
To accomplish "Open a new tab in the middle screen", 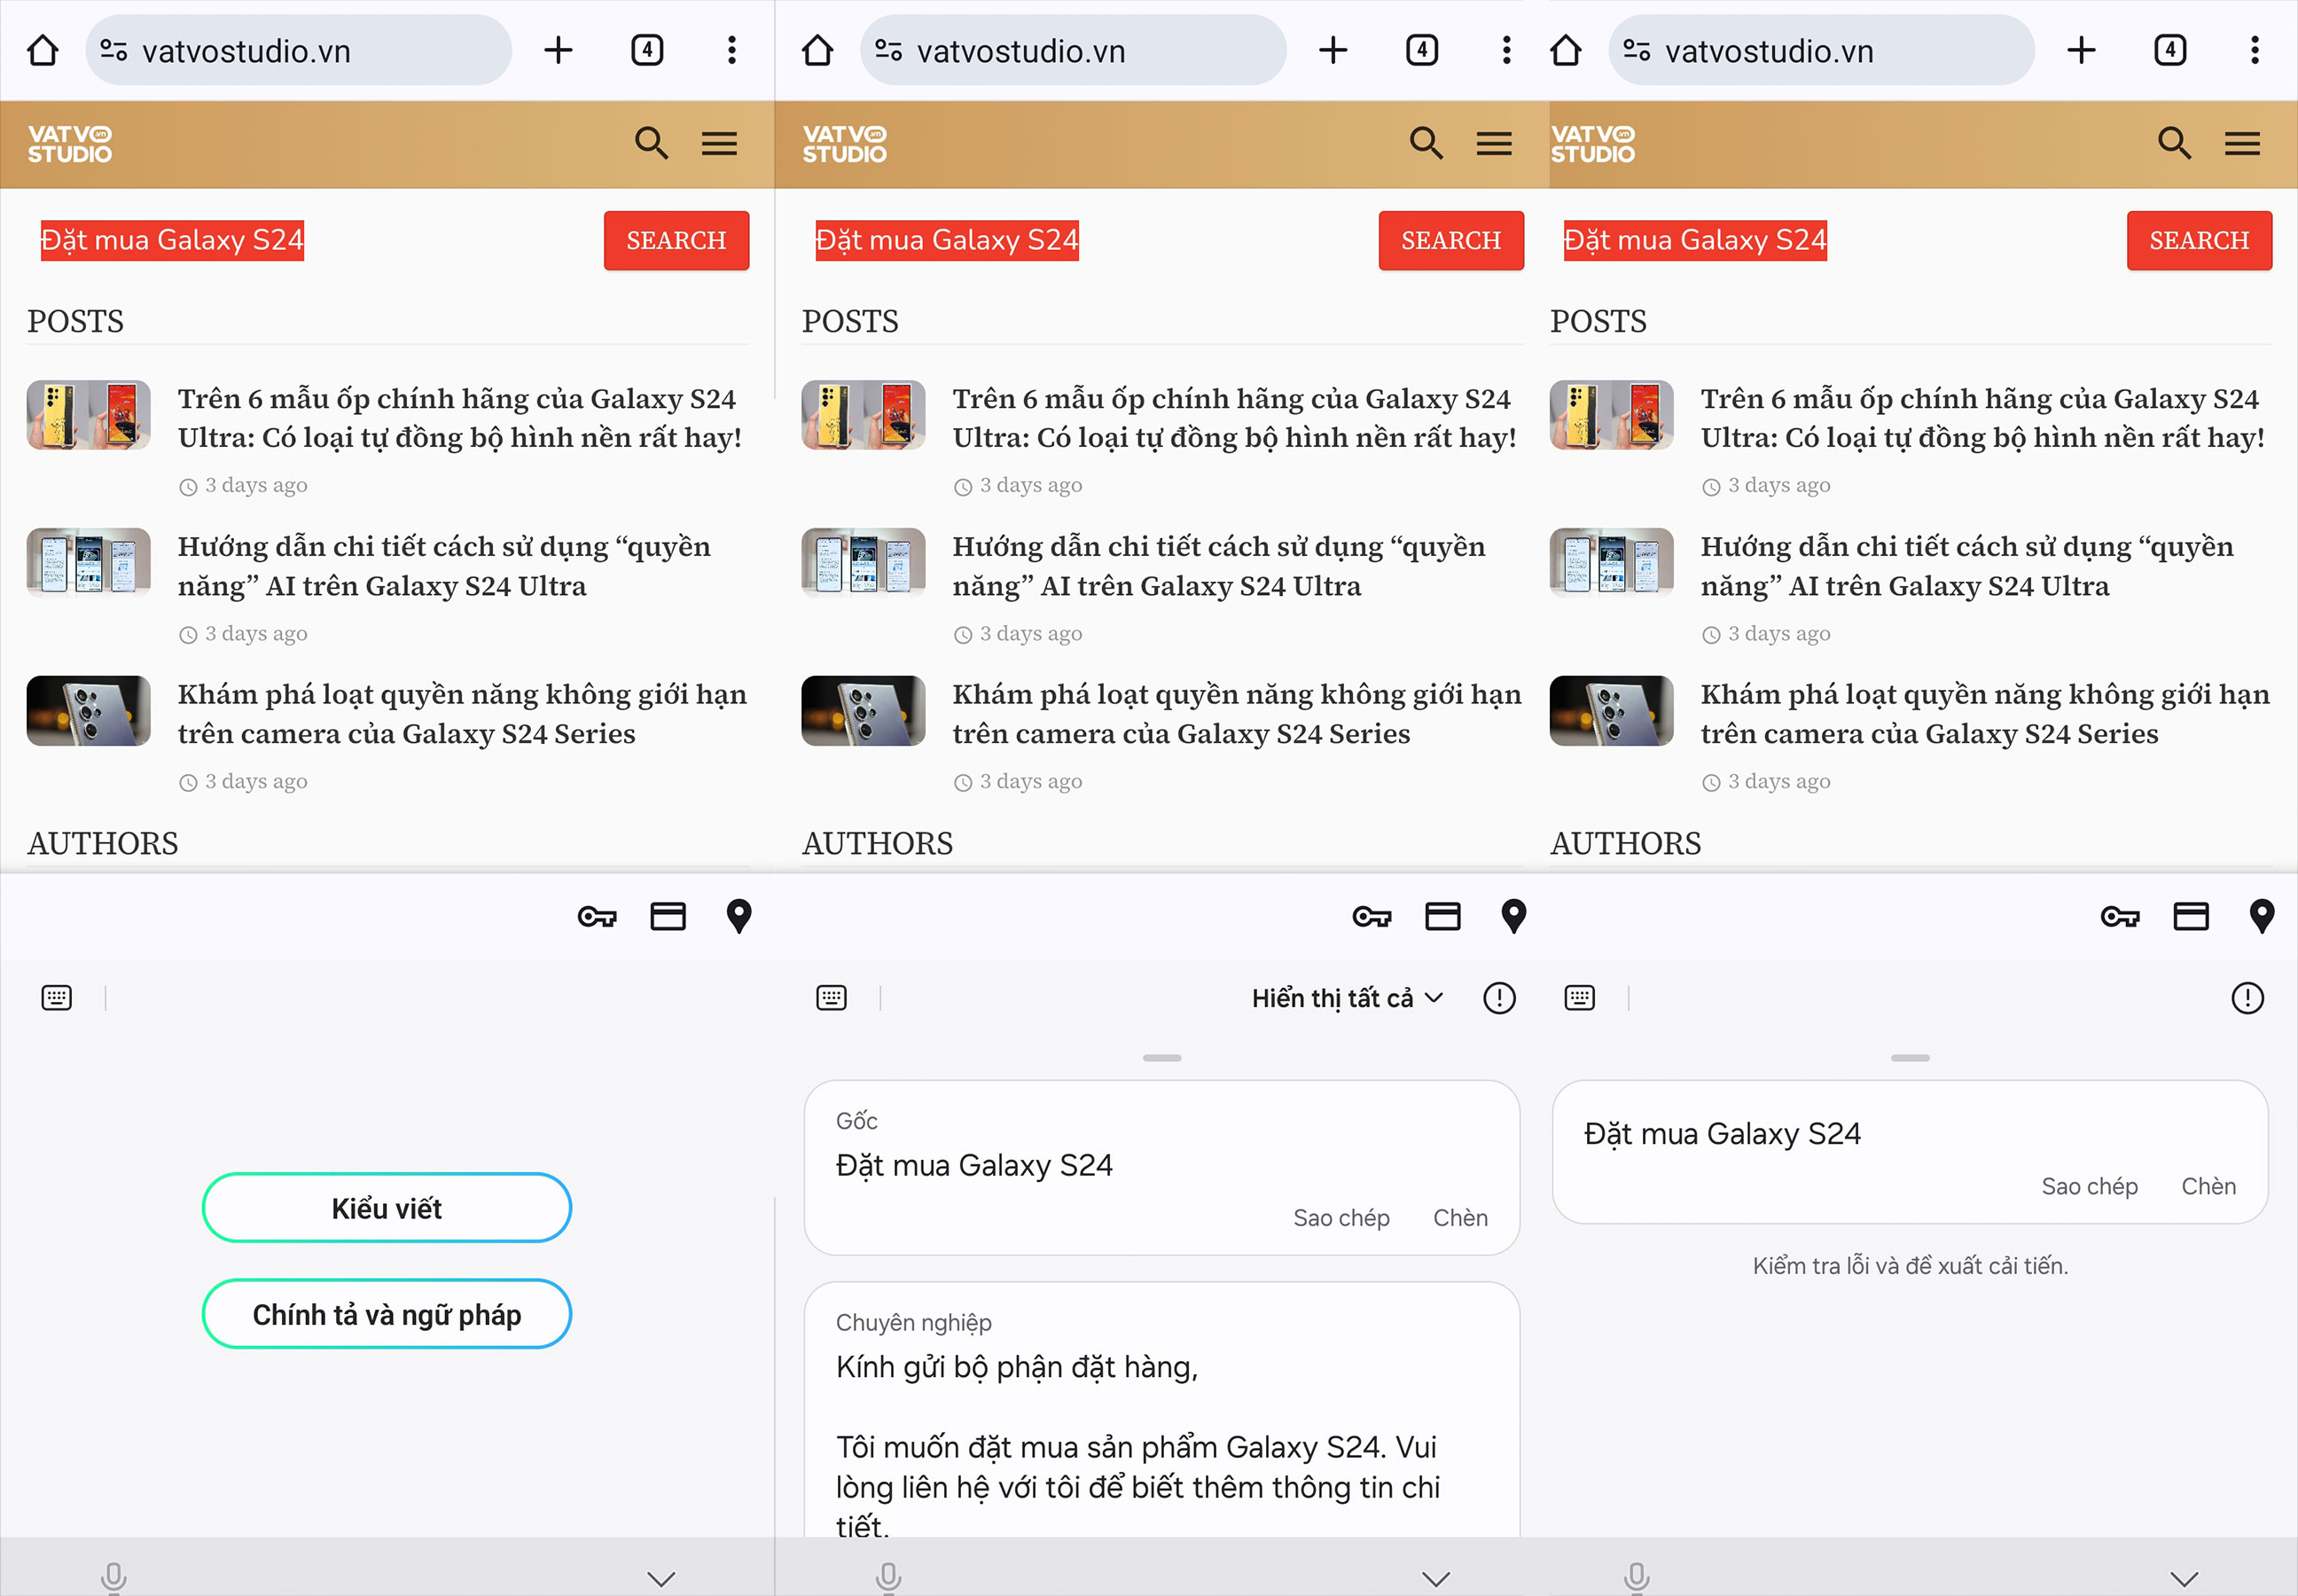I will [x=1333, y=50].
